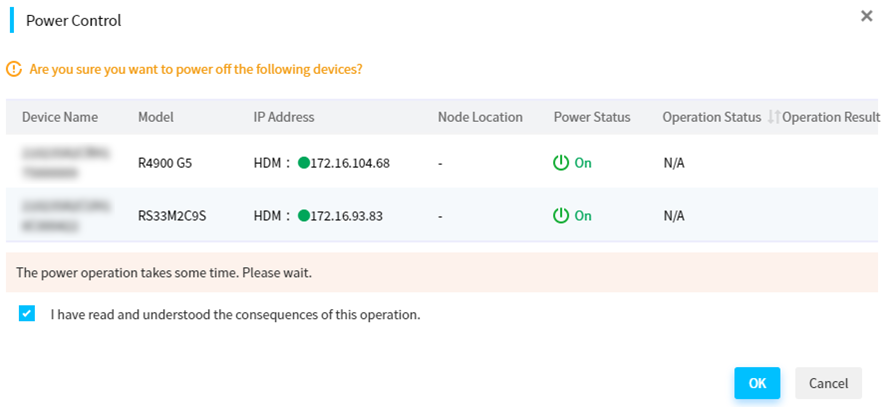
Task: Select the R4900 G5 device row
Action: click(x=442, y=163)
